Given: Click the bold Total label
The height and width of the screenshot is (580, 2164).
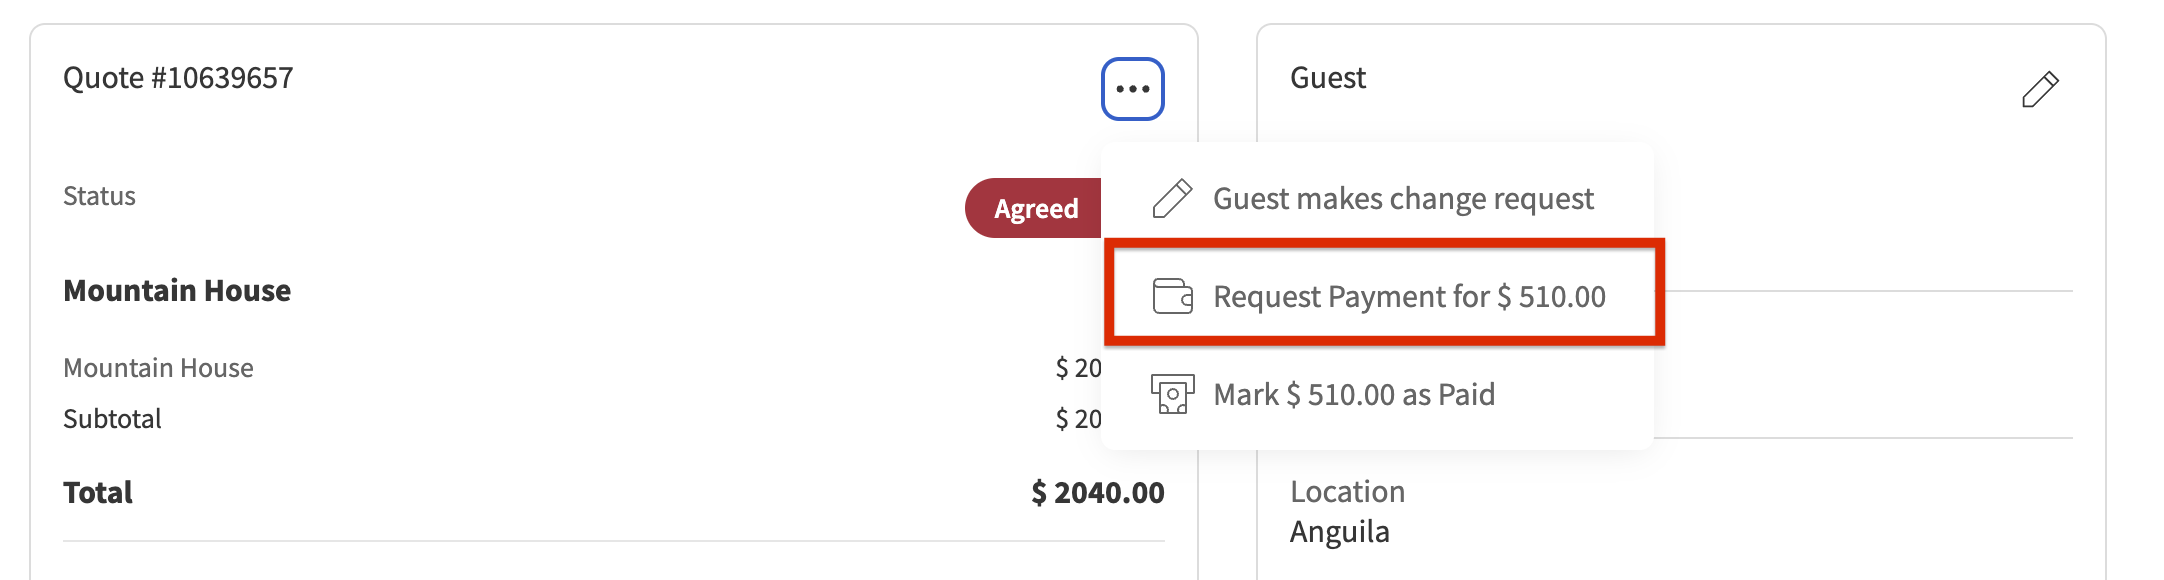Looking at the screenshot, I should (x=98, y=492).
